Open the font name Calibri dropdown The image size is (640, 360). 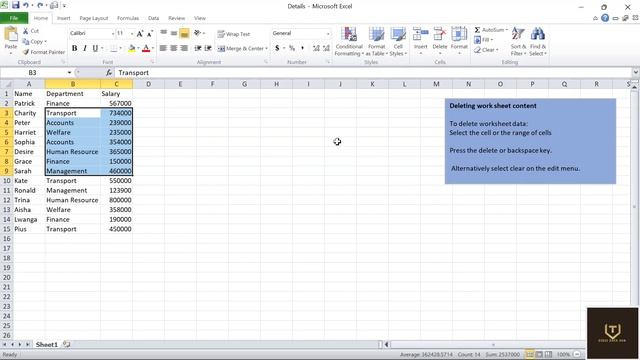113,33
